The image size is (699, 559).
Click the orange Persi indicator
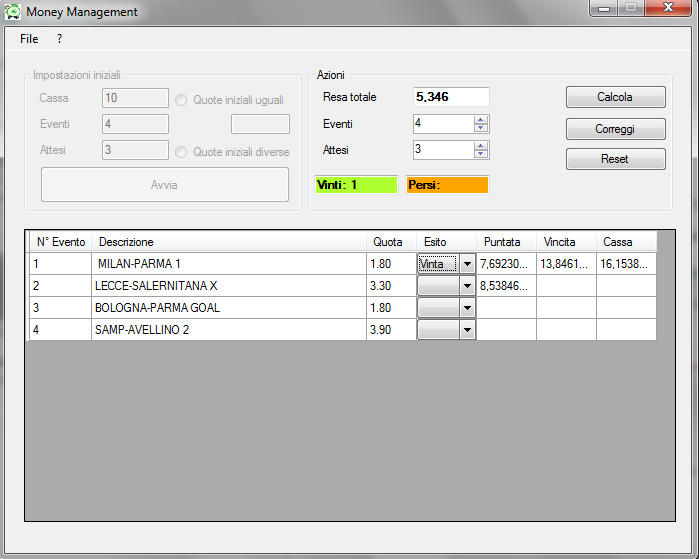(x=447, y=185)
